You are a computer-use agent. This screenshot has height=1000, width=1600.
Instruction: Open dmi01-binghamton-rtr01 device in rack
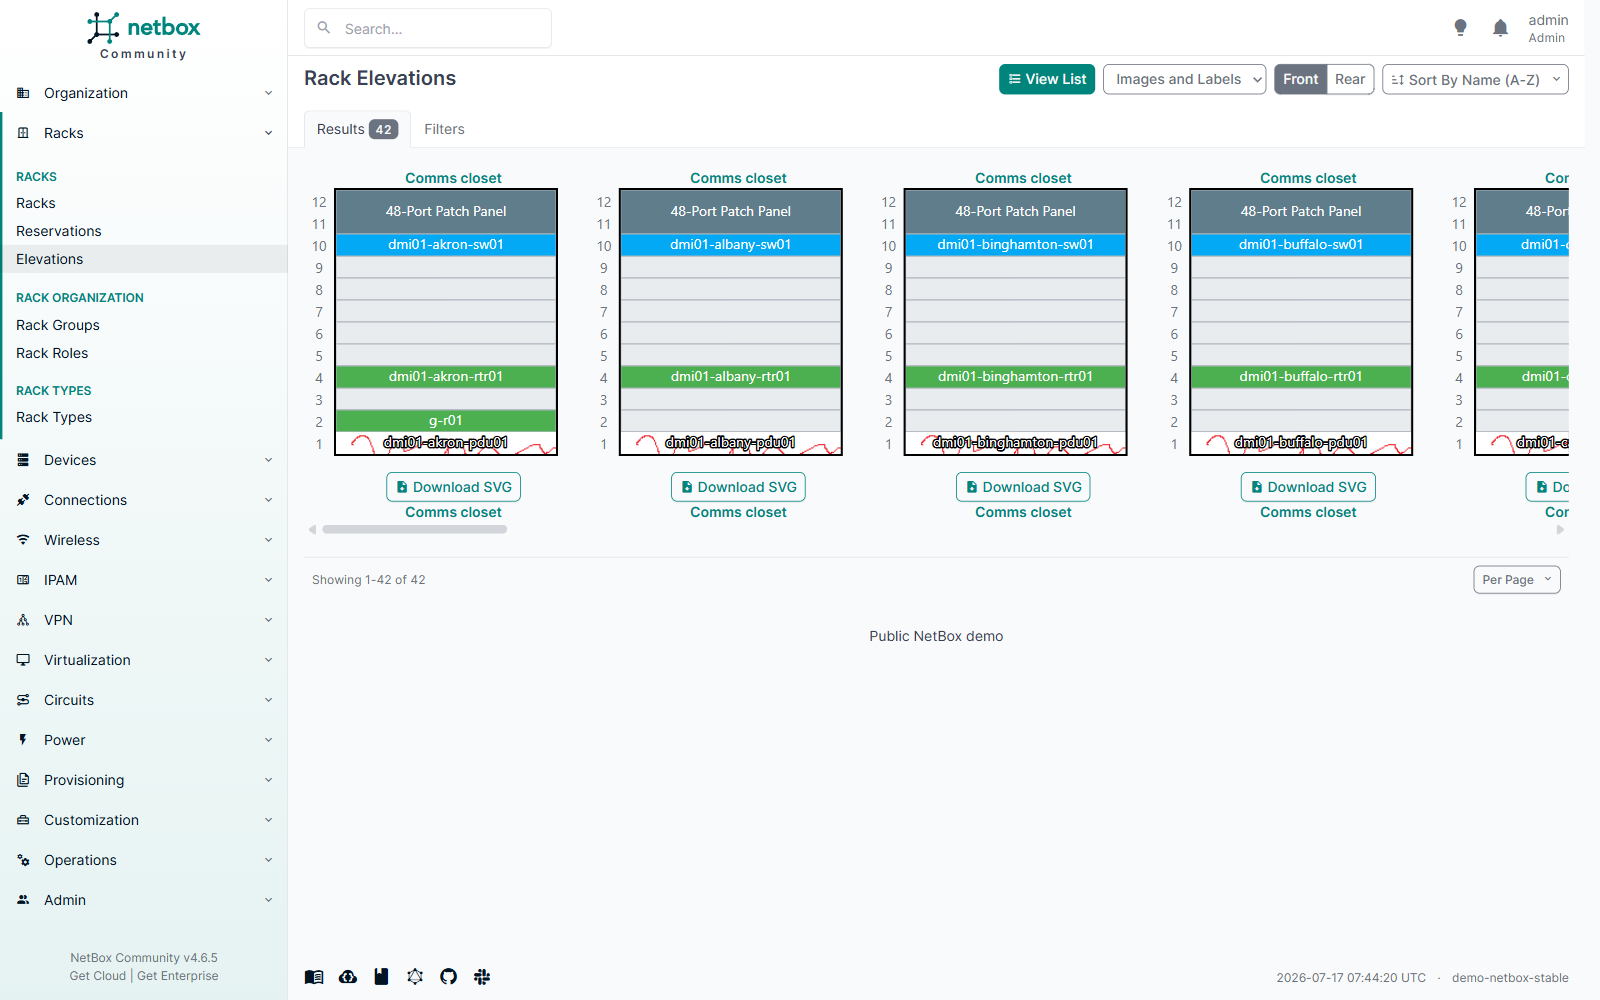(1015, 377)
